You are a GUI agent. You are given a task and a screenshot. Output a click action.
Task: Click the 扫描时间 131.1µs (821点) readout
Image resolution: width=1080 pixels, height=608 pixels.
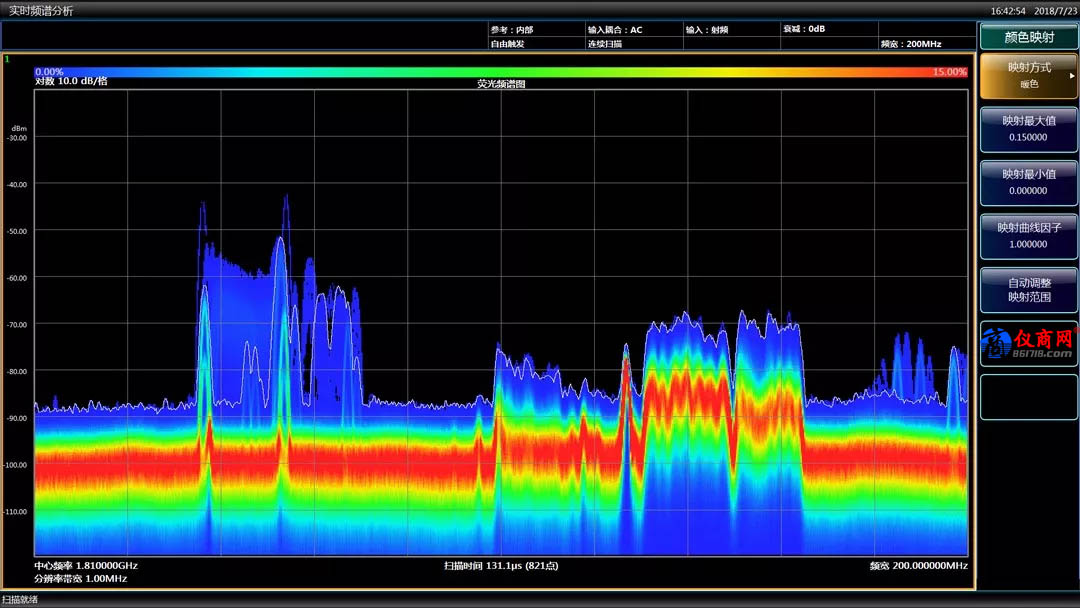[x=501, y=565]
